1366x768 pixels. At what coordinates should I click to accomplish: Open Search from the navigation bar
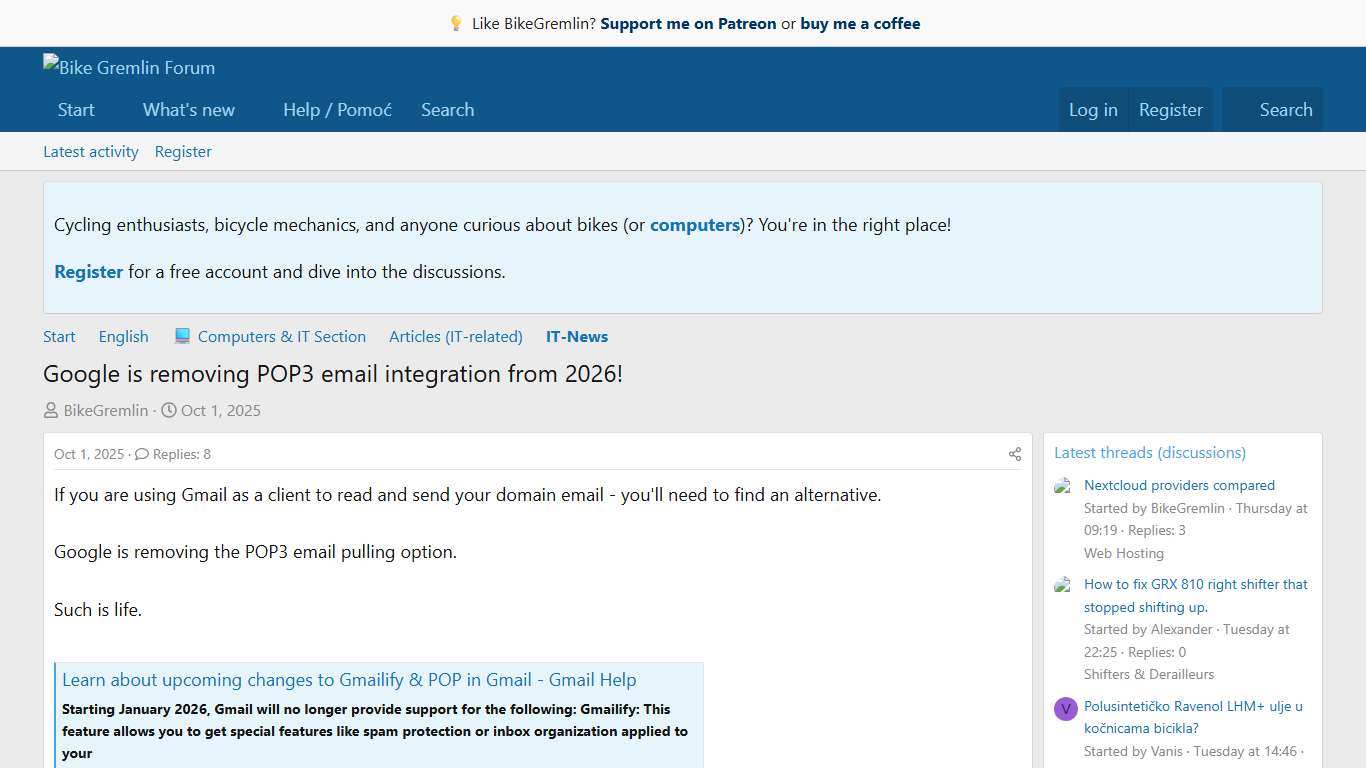pyautogui.click(x=447, y=110)
